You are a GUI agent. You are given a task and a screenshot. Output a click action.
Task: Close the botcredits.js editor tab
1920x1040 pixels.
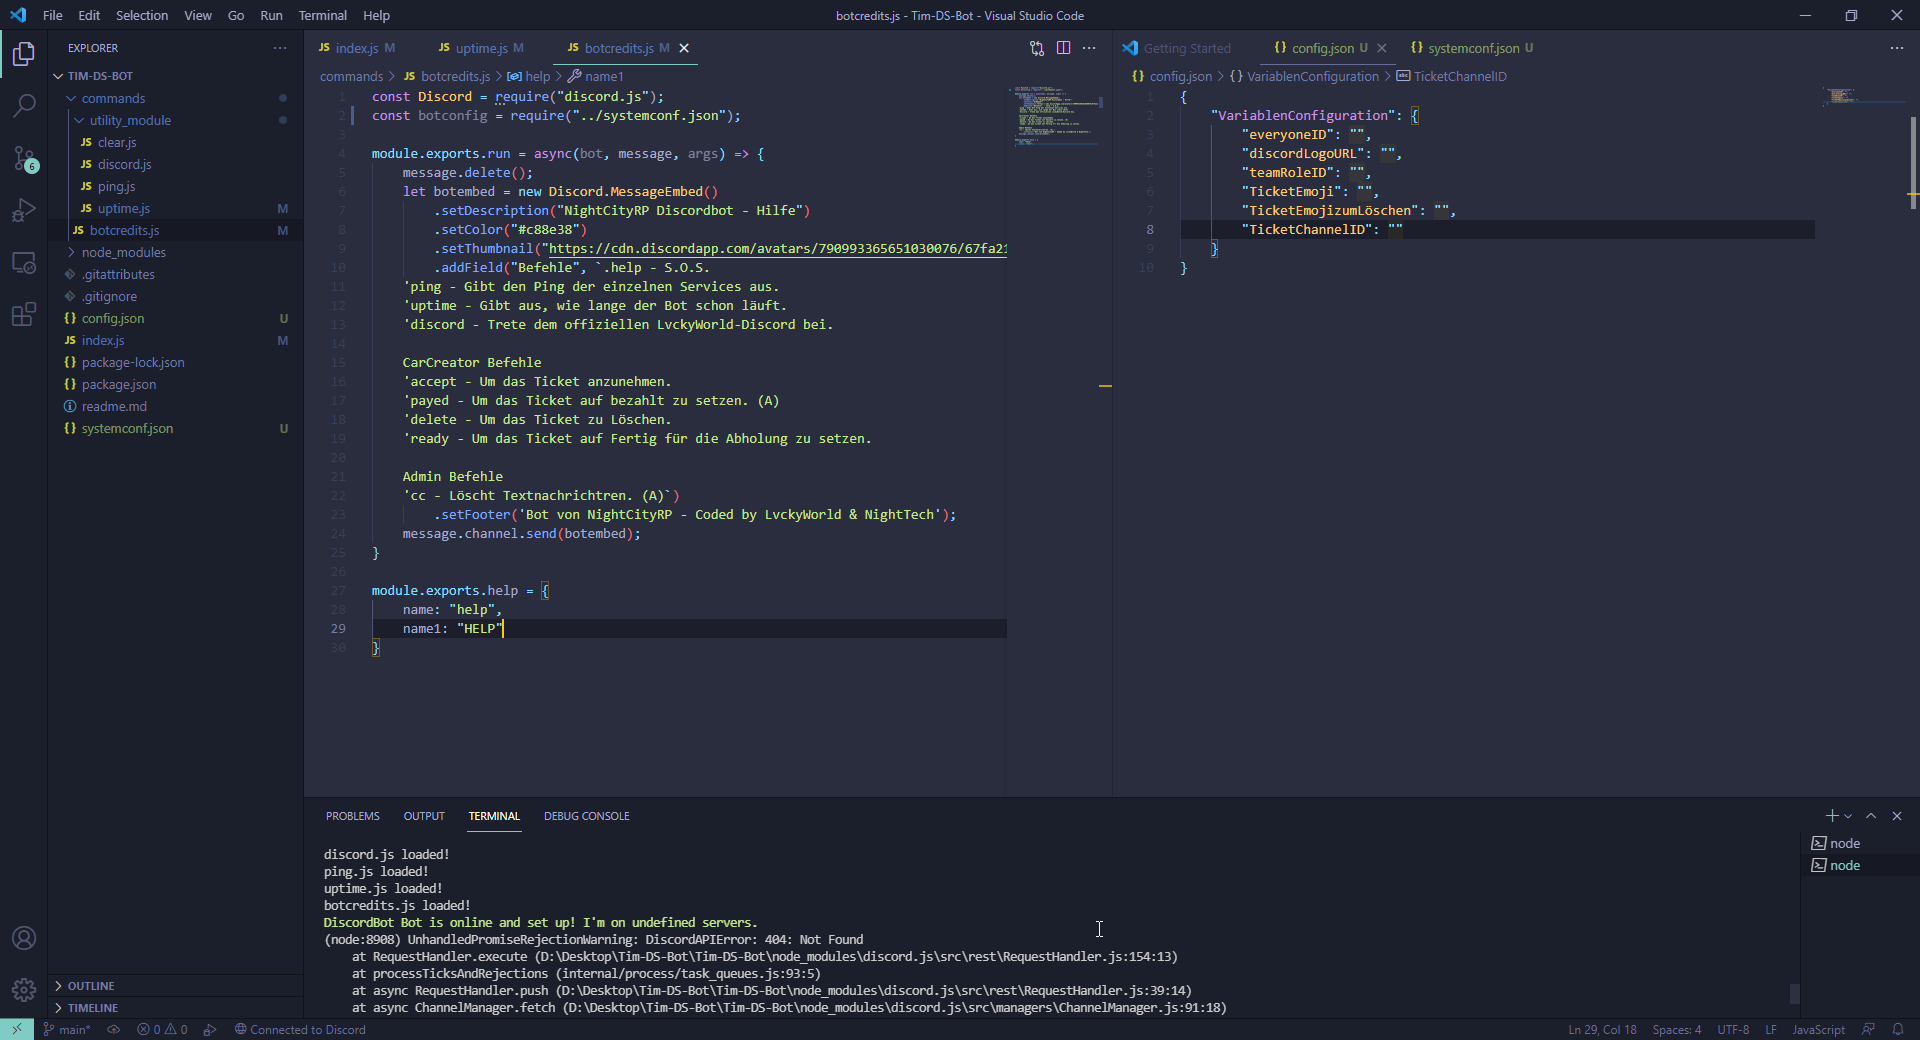pyautogui.click(x=684, y=48)
